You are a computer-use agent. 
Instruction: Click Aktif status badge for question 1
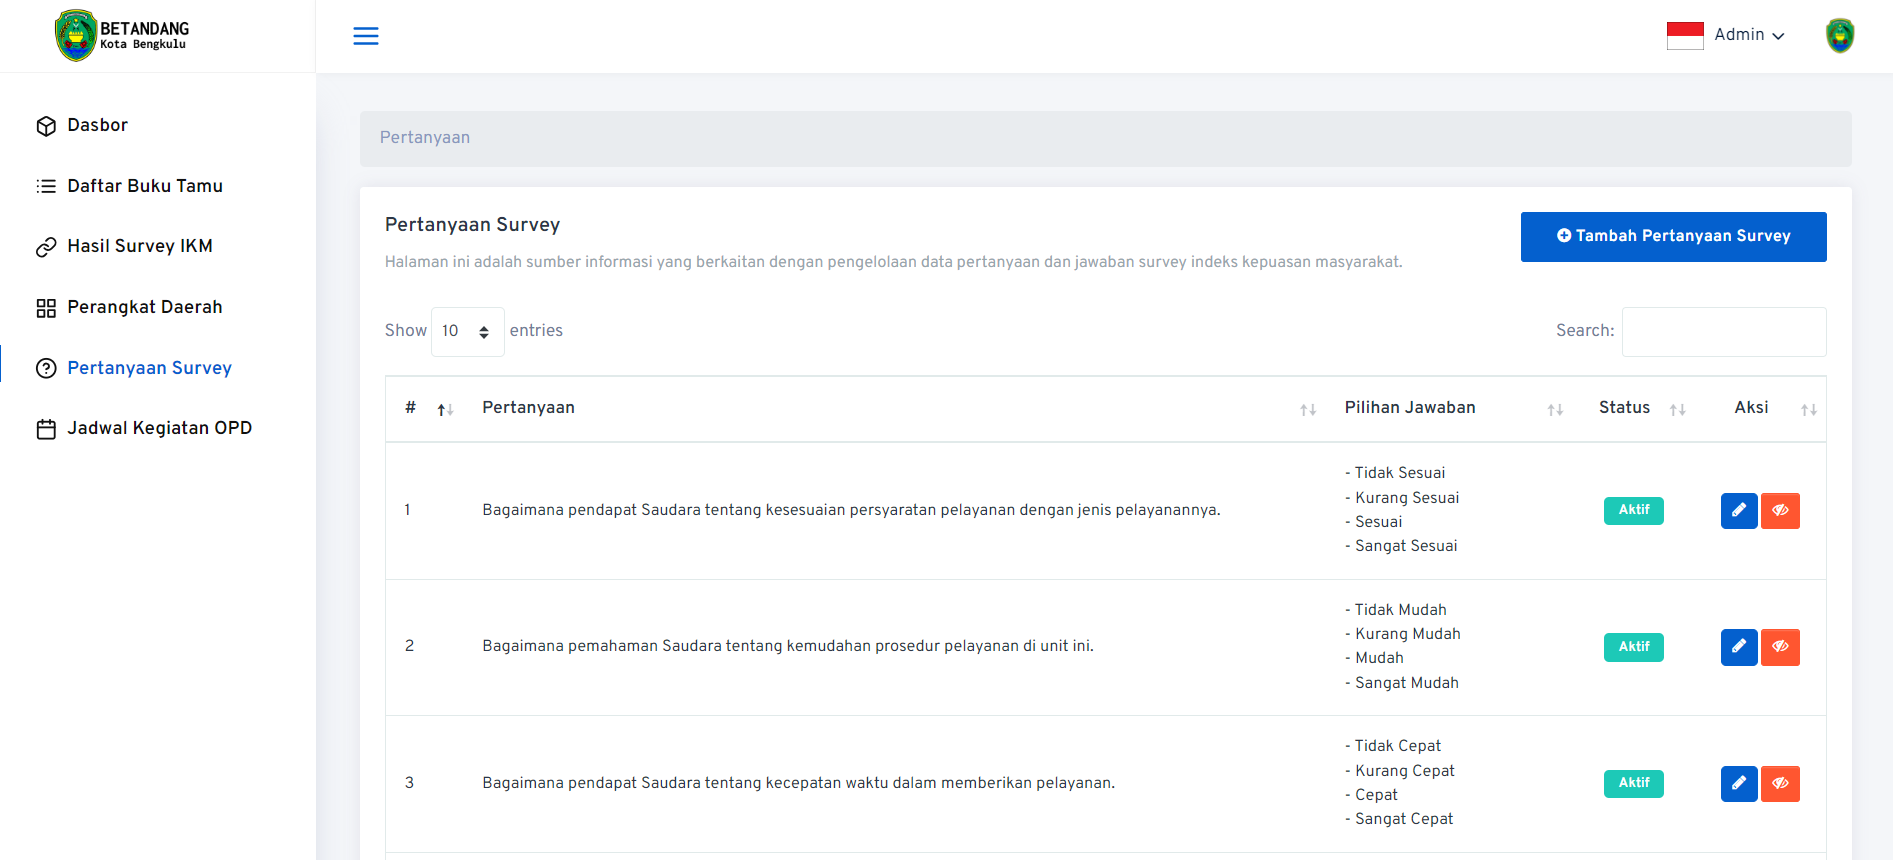(1634, 511)
